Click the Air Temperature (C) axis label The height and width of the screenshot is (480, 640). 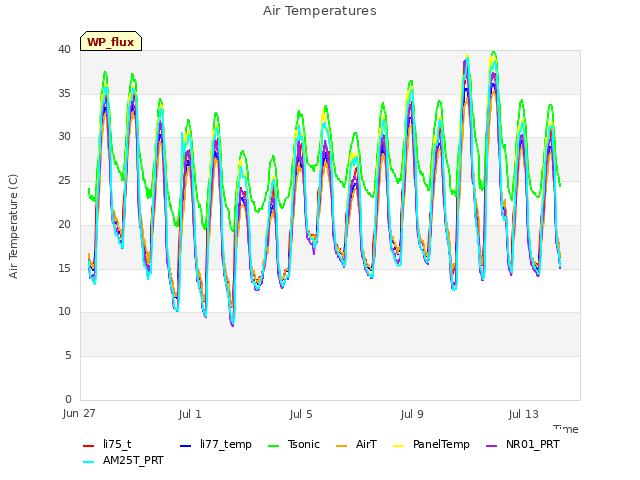click(13, 227)
